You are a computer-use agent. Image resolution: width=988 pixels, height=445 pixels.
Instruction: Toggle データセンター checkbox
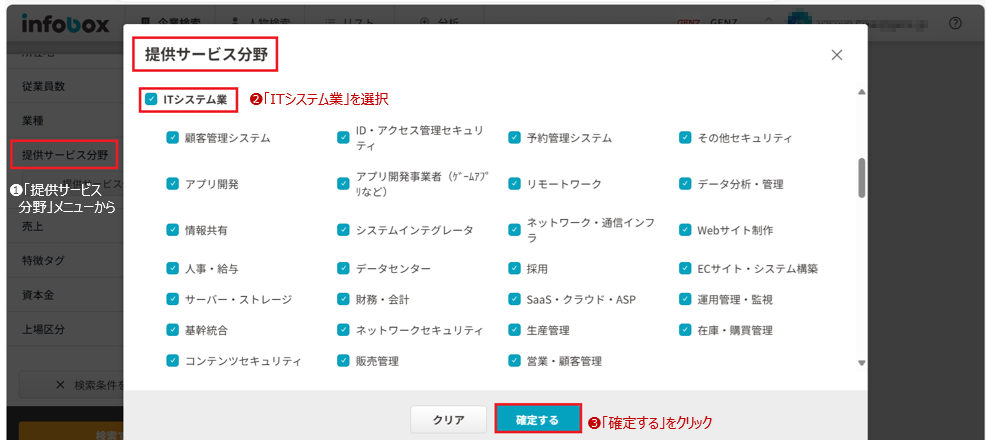point(343,269)
